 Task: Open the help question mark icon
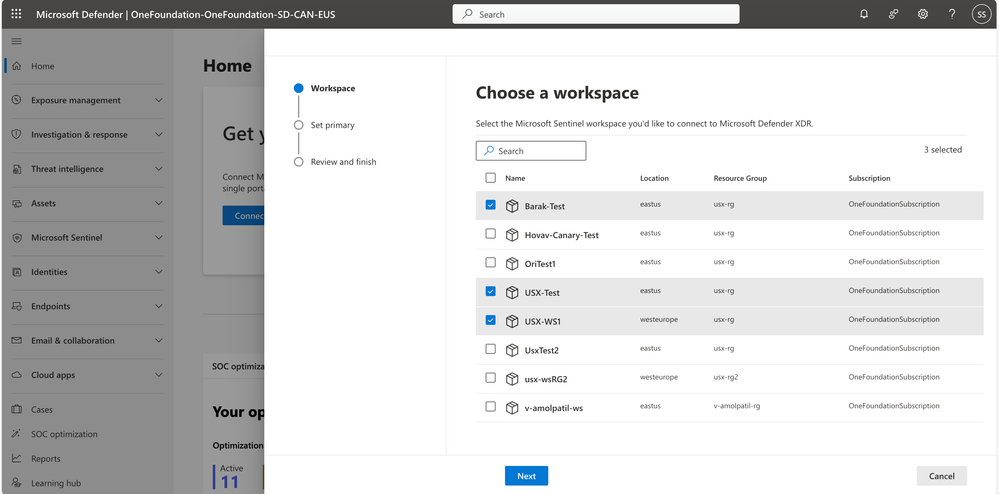pyautogui.click(x=952, y=14)
